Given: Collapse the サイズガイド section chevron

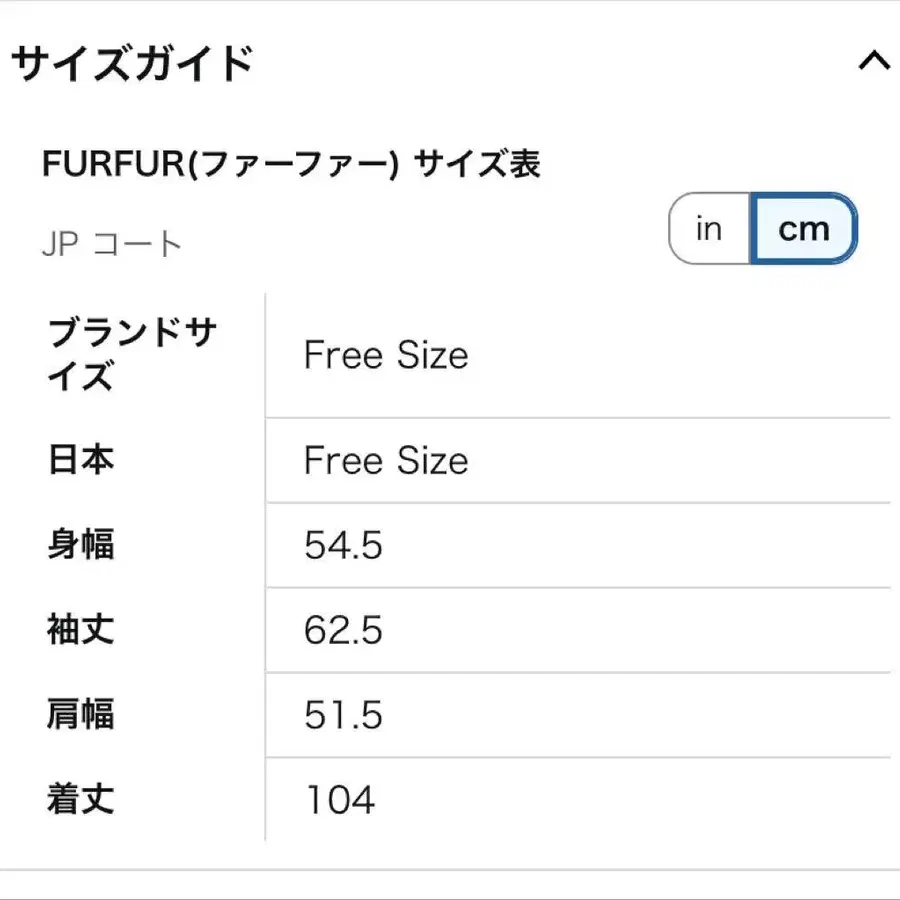Looking at the screenshot, I should (x=873, y=62).
